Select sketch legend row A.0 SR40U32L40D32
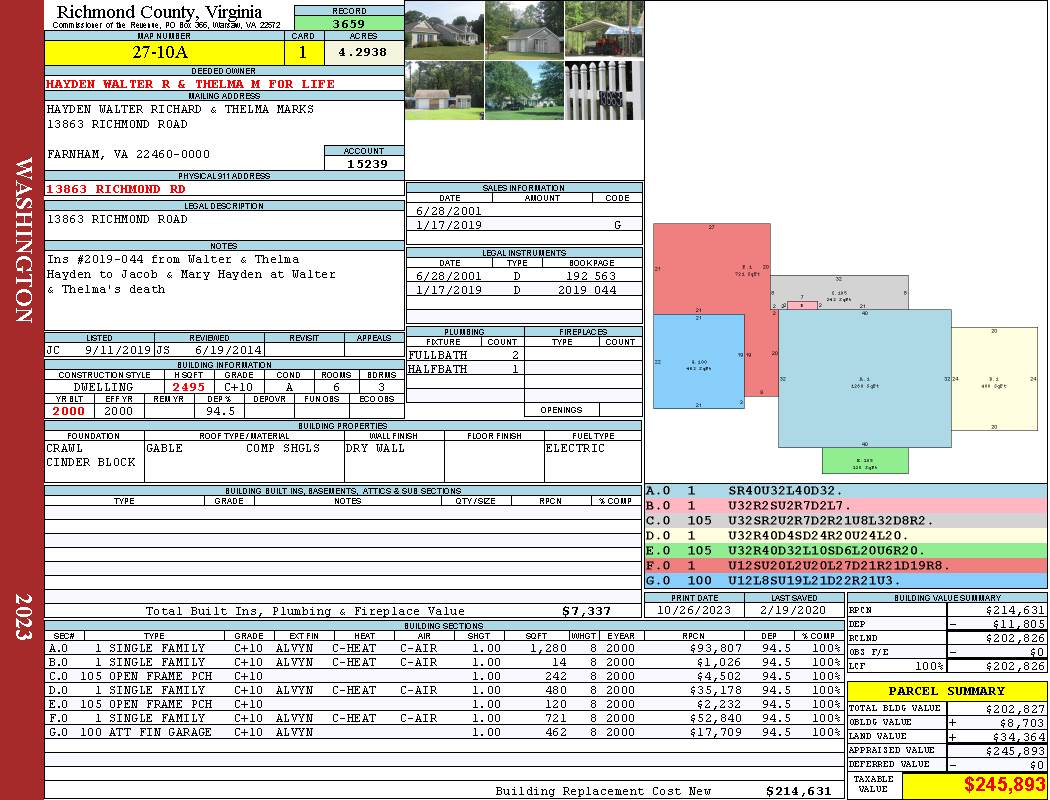The height and width of the screenshot is (800, 1050). (845, 491)
